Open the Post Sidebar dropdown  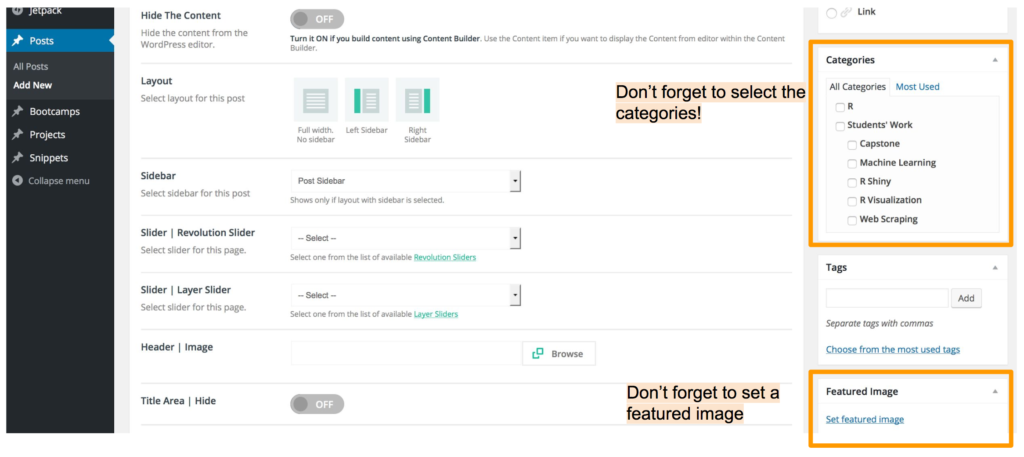(x=406, y=181)
